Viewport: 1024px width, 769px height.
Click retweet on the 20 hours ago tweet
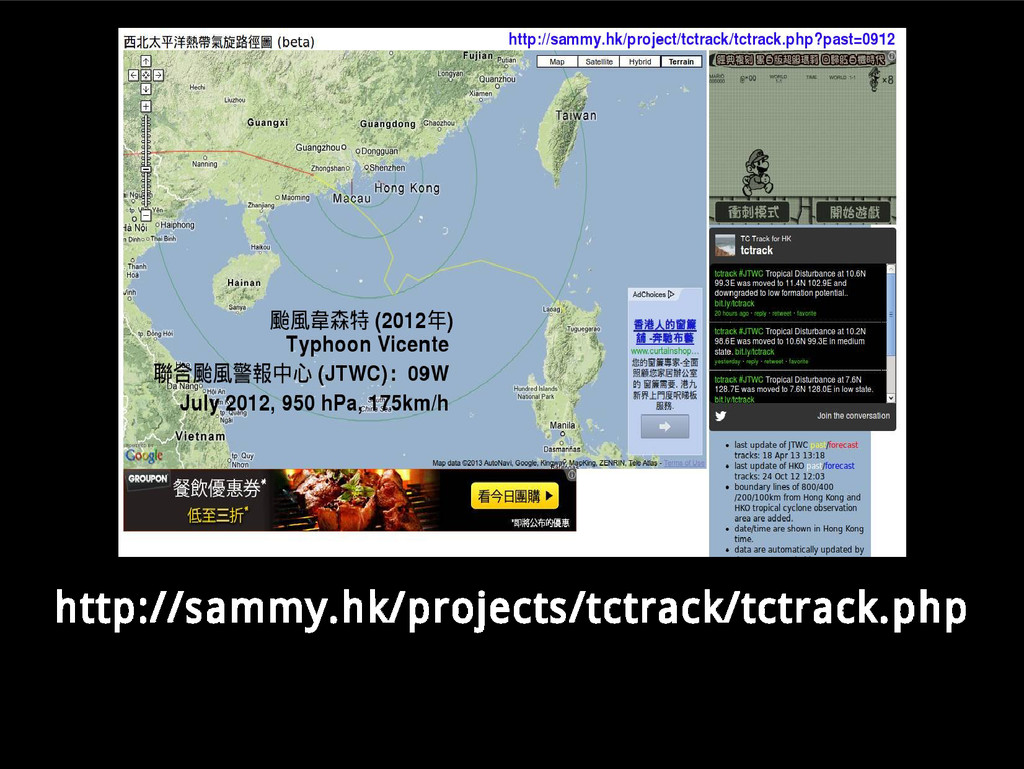tap(781, 313)
